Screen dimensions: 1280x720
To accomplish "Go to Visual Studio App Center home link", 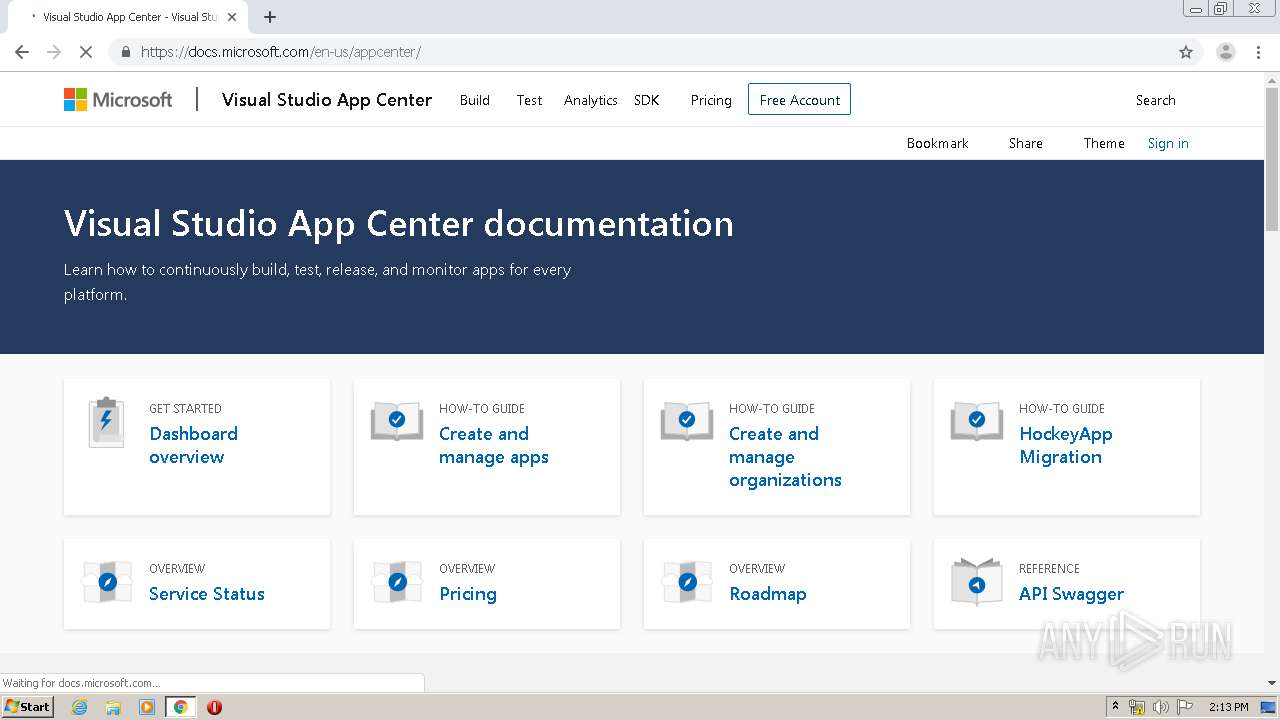I will (327, 100).
